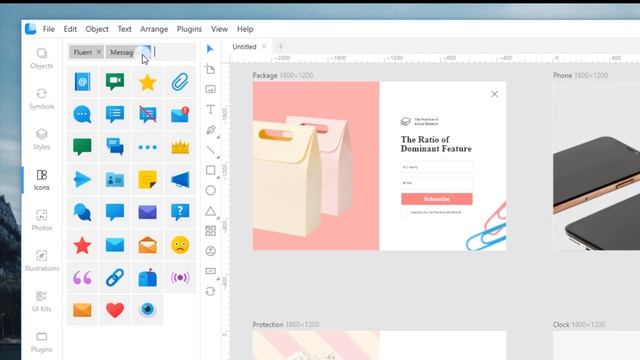640x360 pixels.
Task: Select the Line tool
Action: click(210, 150)
